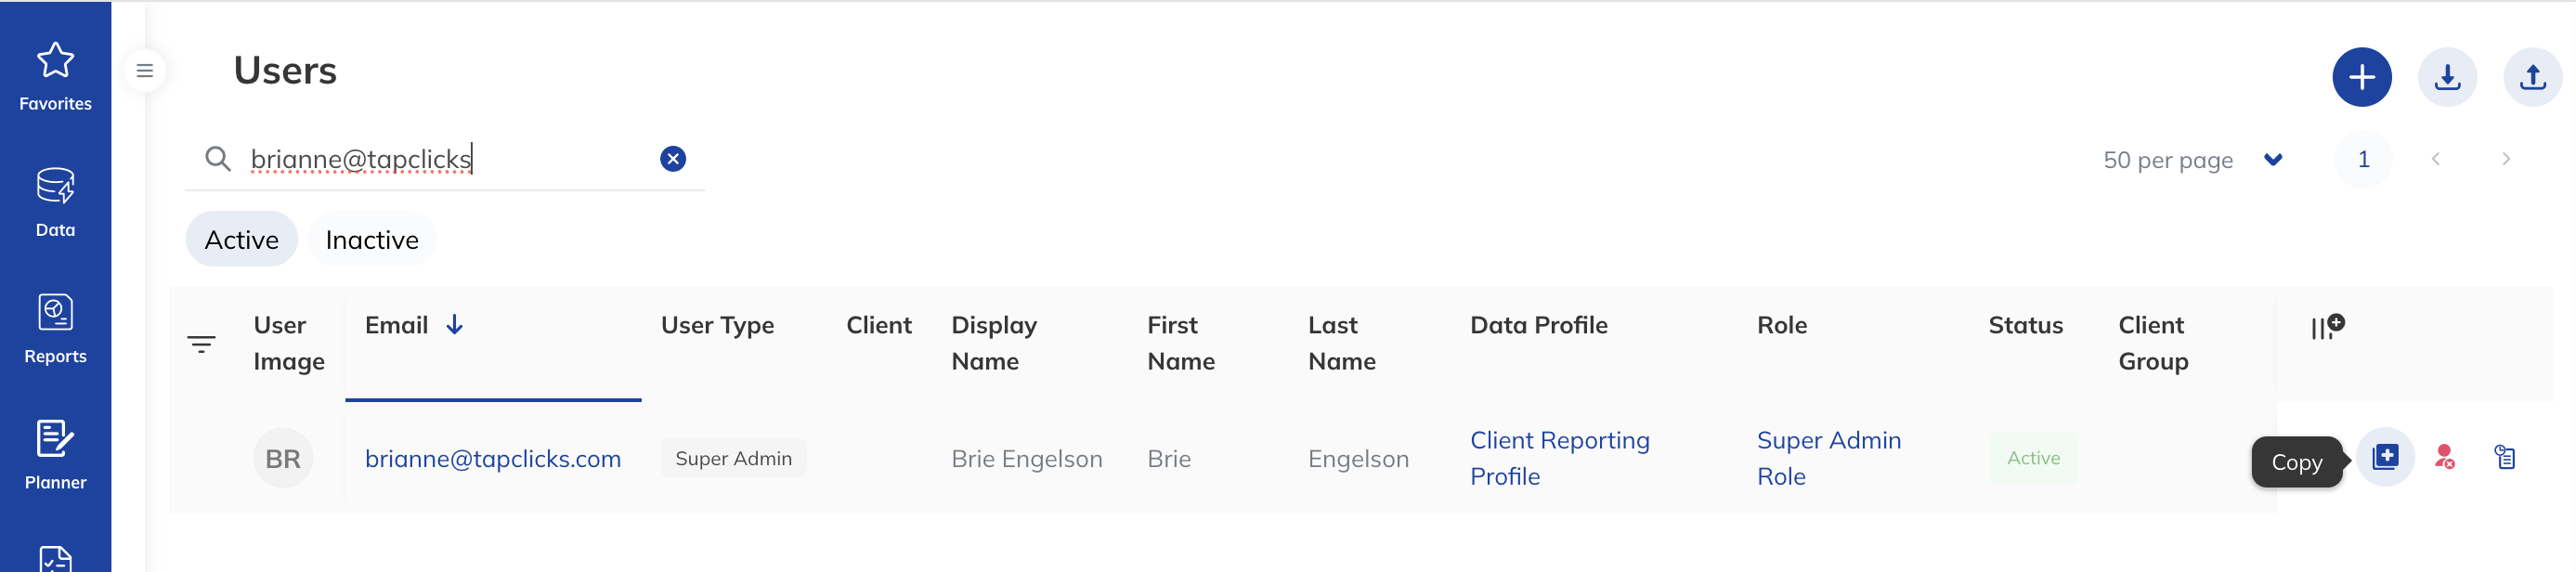2576x572 pixels.
Task: Open the Reports section in sidebar
Action: [x=55, y=329]
